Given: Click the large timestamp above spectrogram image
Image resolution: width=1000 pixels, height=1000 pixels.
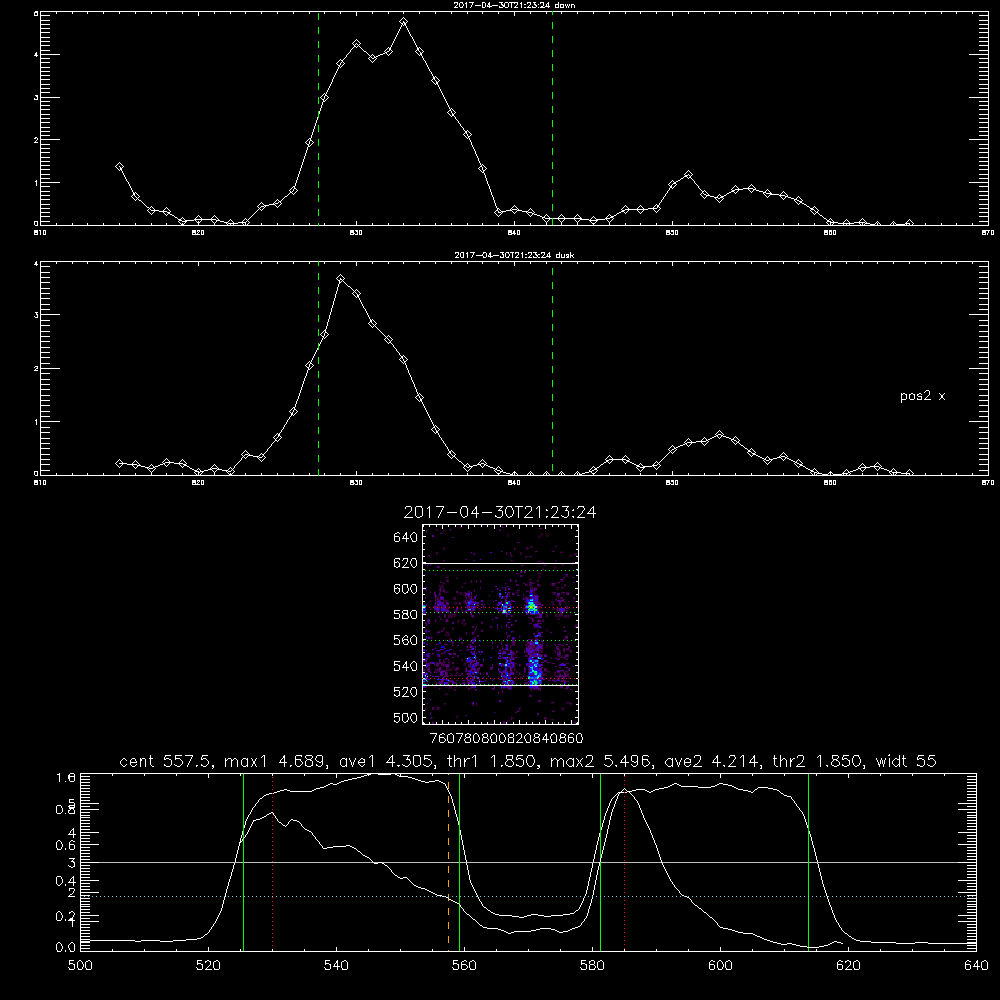Looking at the screenshot, I should click(500, 512).
